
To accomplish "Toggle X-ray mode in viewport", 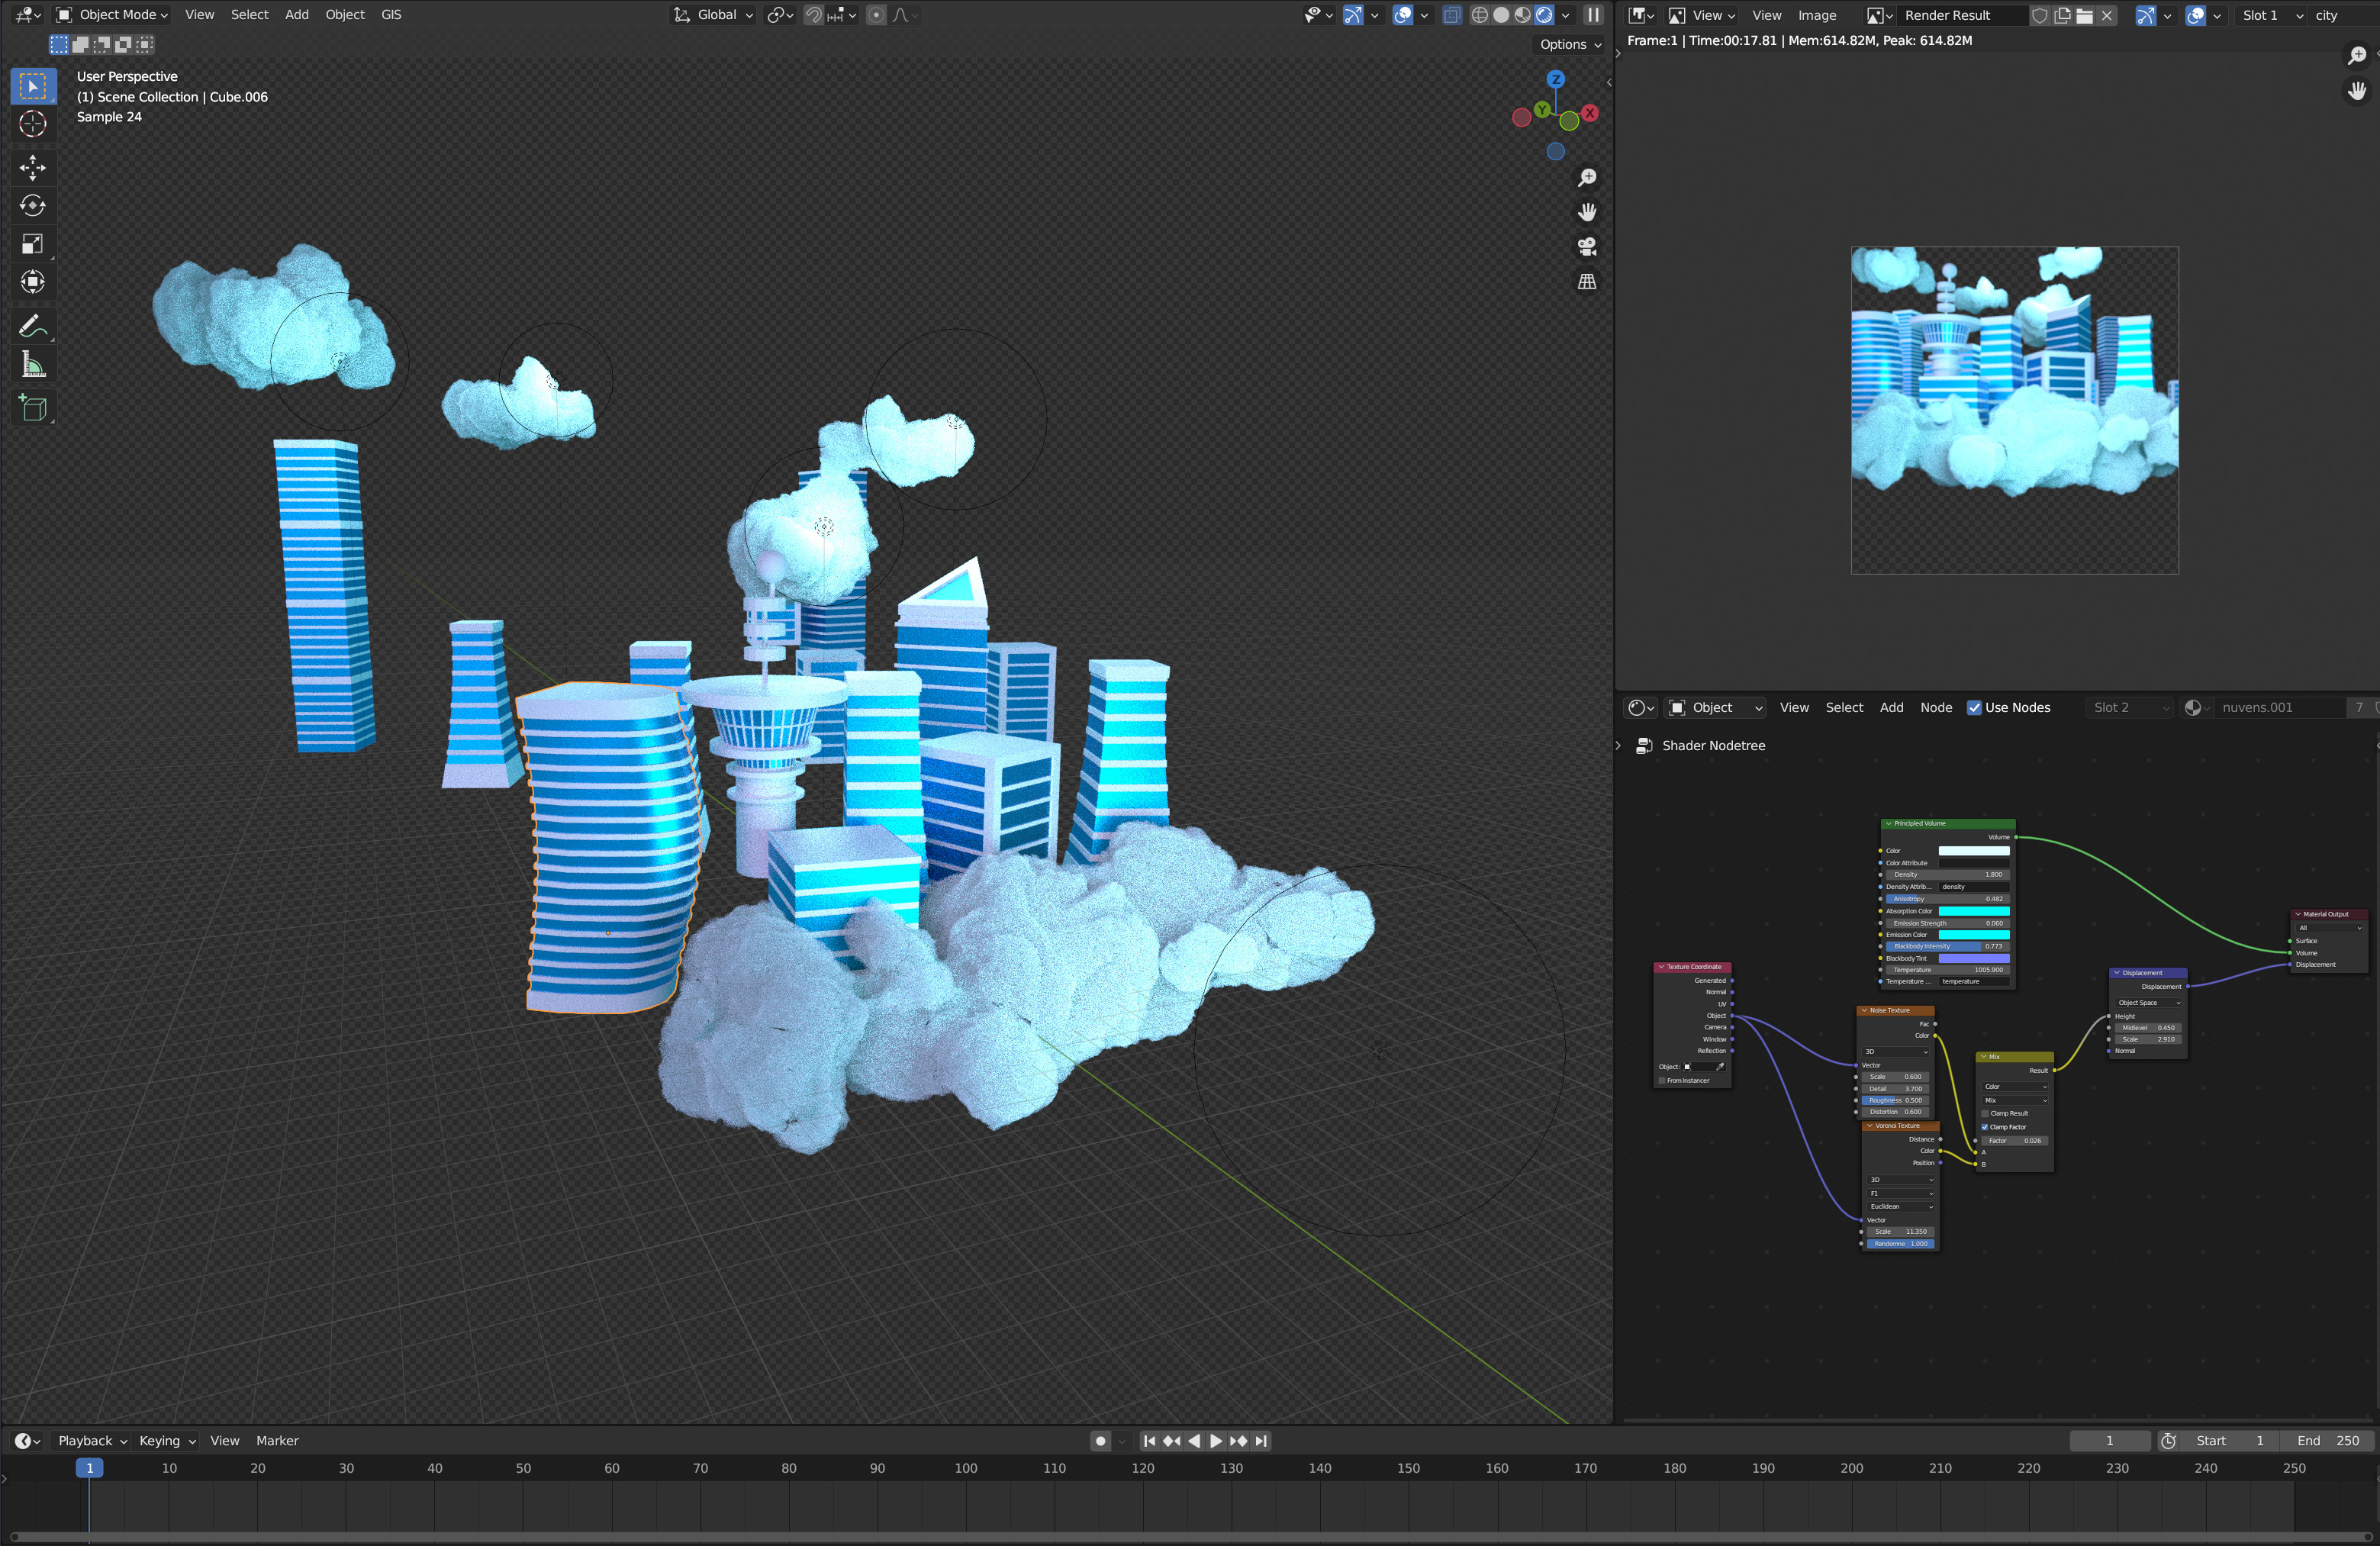I will [1452, 15].
